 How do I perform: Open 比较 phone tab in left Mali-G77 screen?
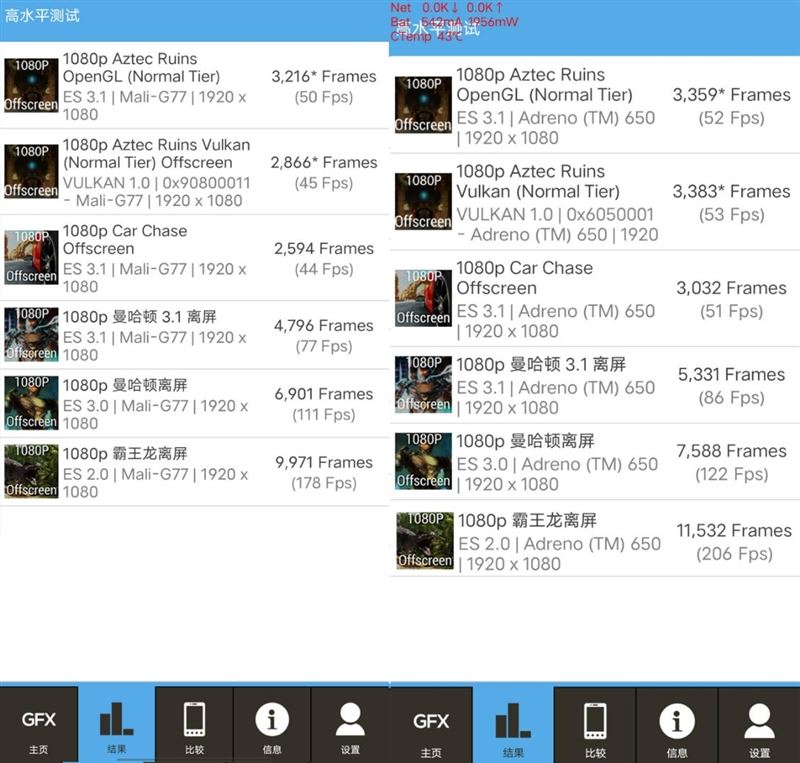pos(194,724)
